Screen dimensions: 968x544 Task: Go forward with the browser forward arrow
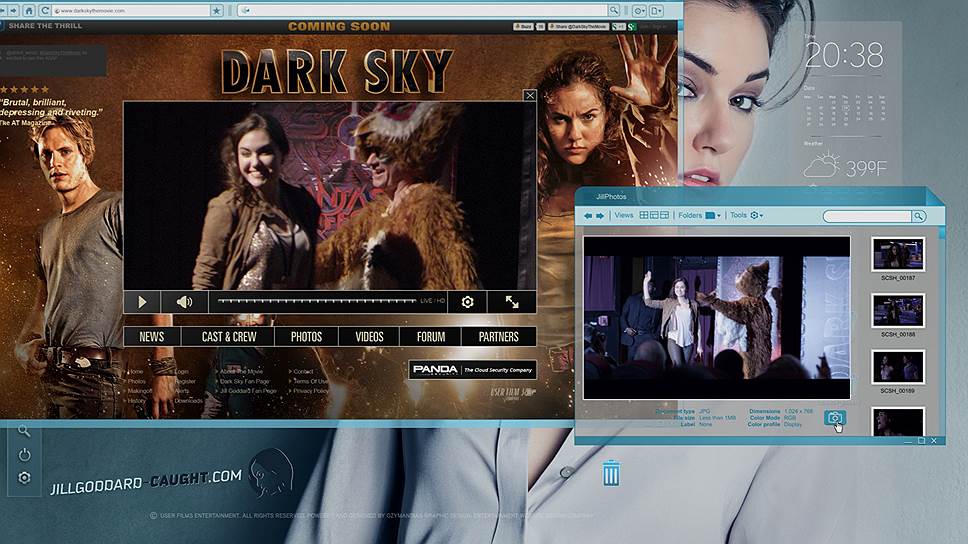pyautogui.click(x=13, y=10)
